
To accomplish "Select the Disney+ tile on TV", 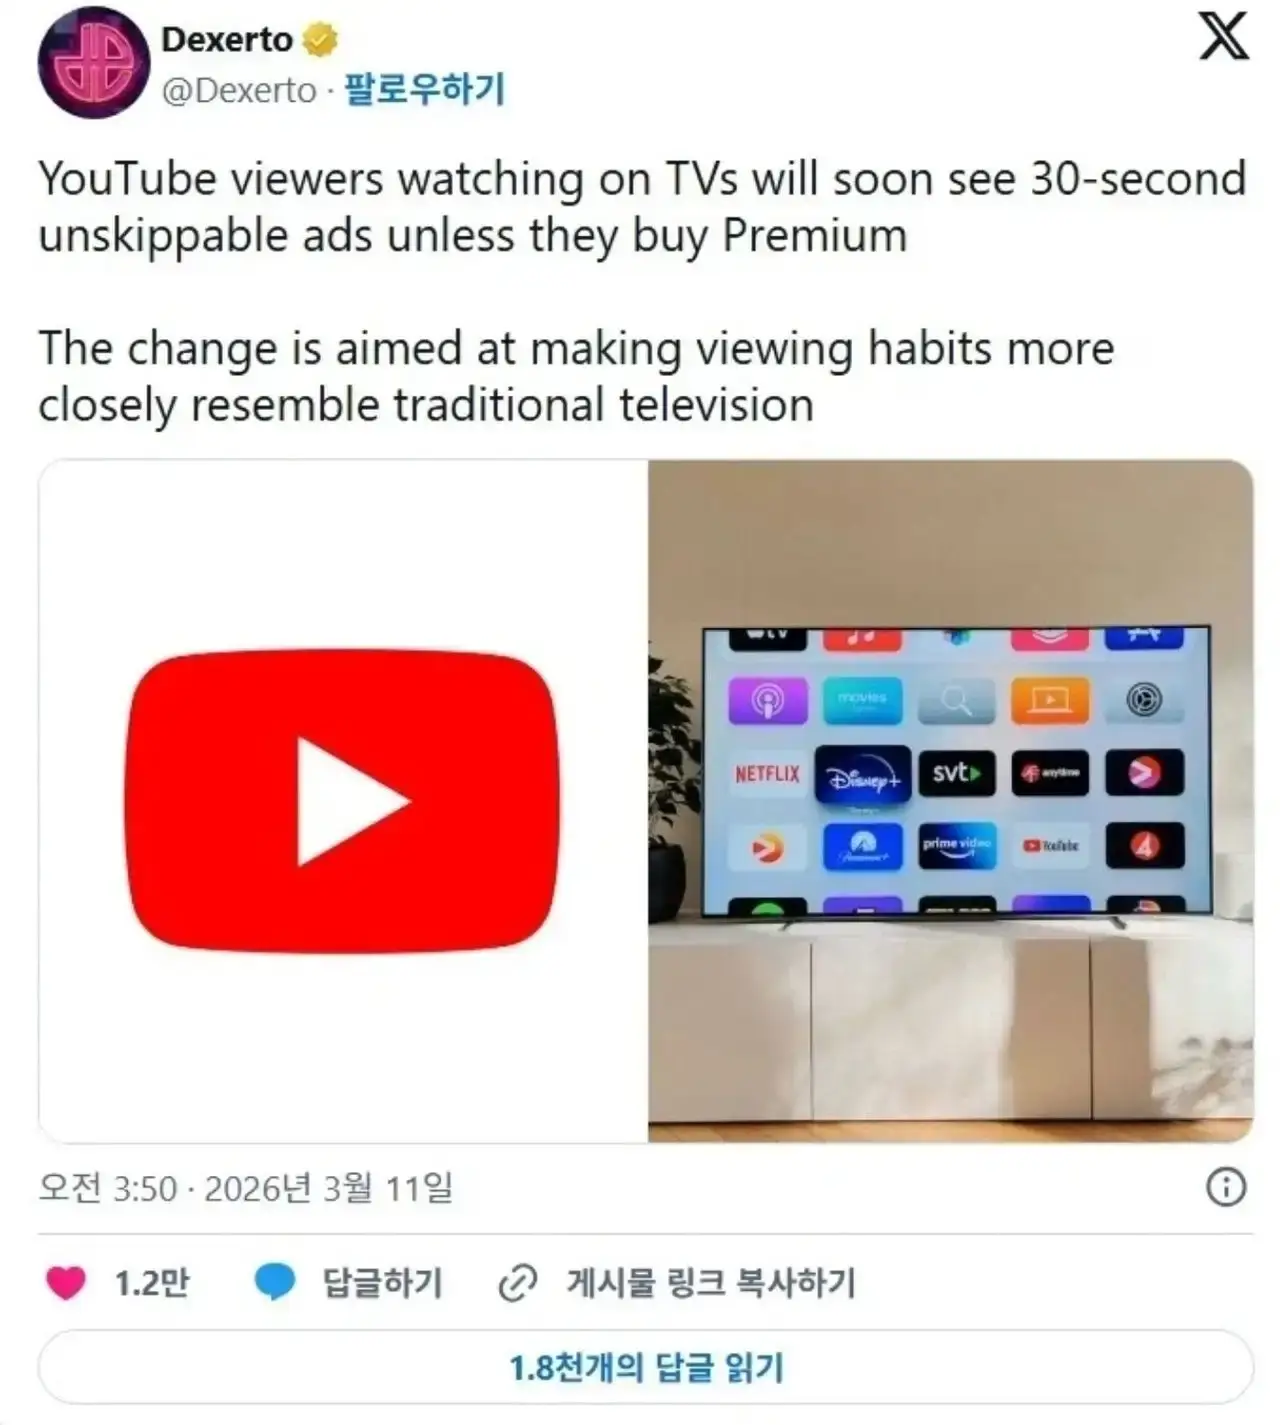I will point(863,776).
